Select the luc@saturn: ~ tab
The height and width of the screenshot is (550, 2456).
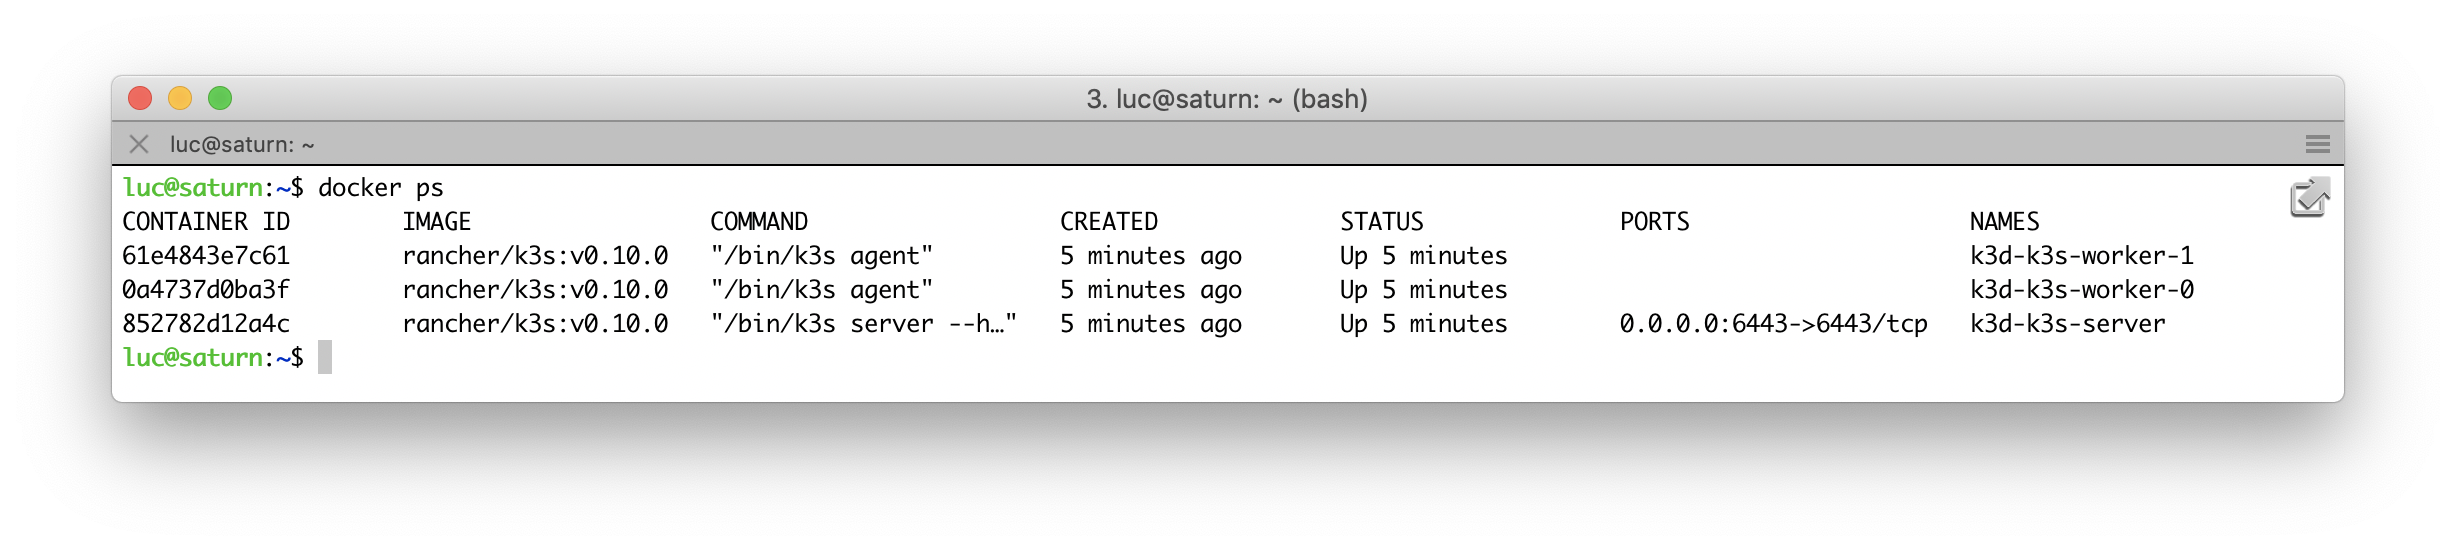(242, 144)
